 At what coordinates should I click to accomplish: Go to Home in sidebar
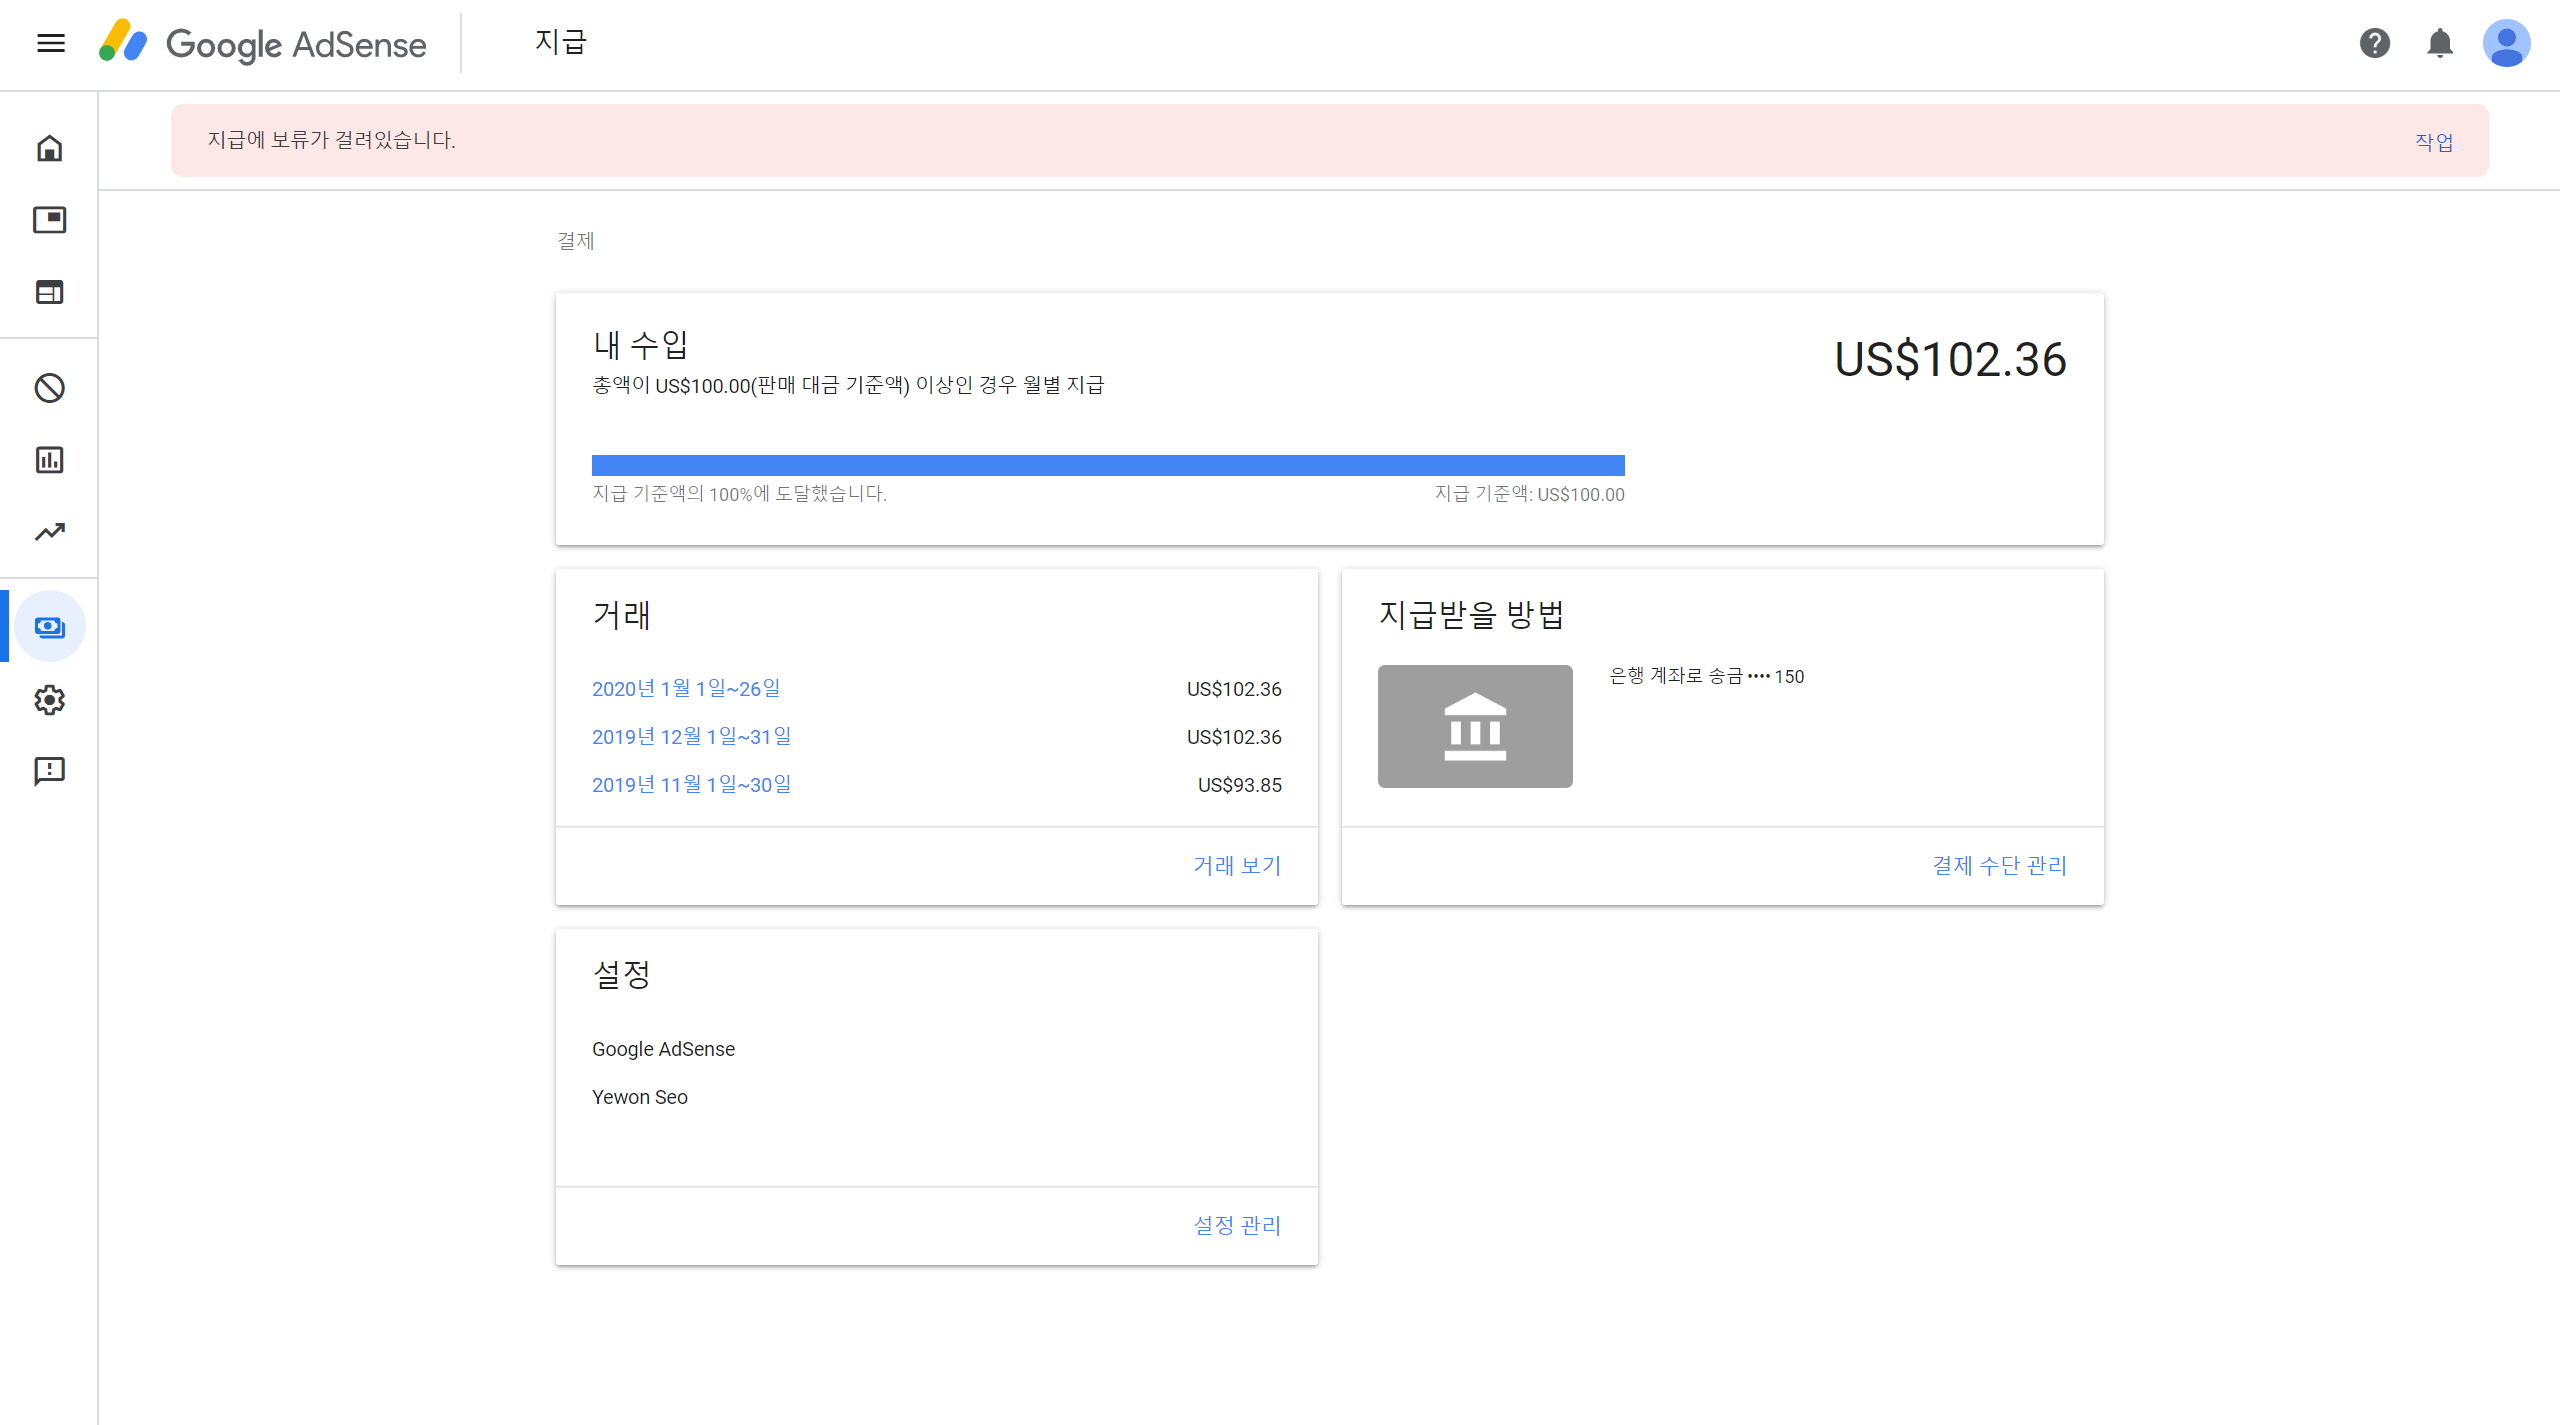(49, 148)
